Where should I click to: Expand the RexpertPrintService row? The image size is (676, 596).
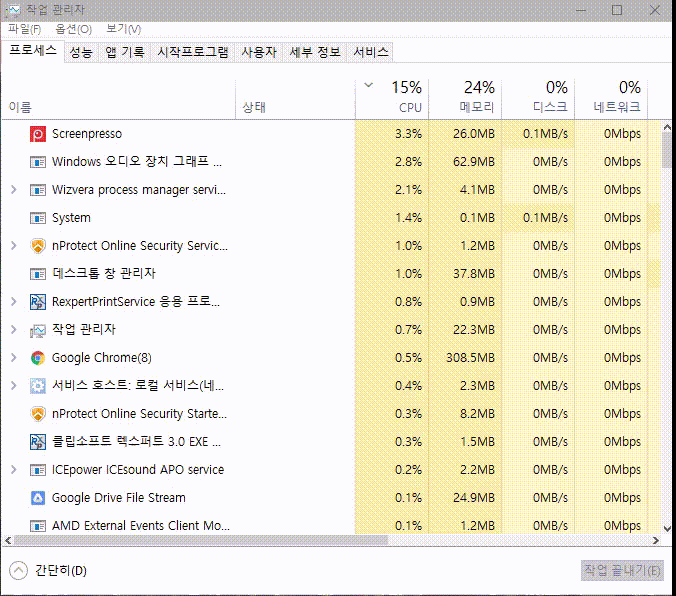(14, 302)
